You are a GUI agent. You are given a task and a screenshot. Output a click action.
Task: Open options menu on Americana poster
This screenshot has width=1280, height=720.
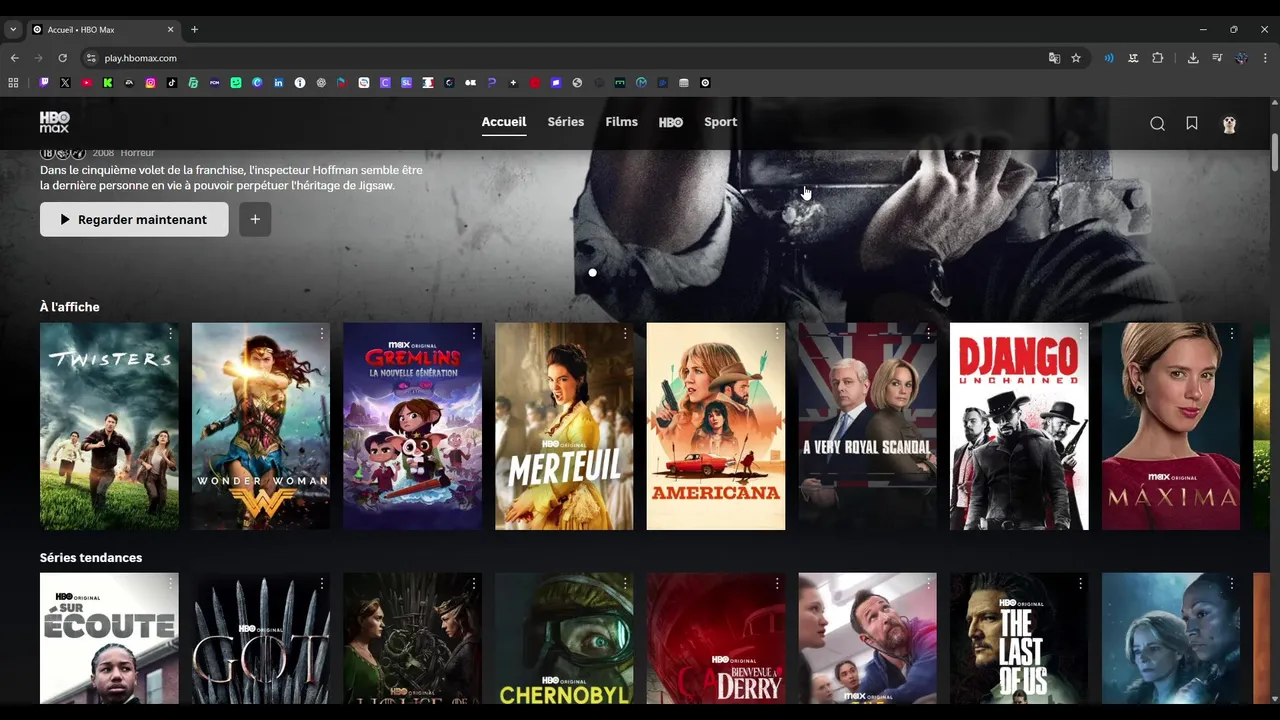(777, 333)
